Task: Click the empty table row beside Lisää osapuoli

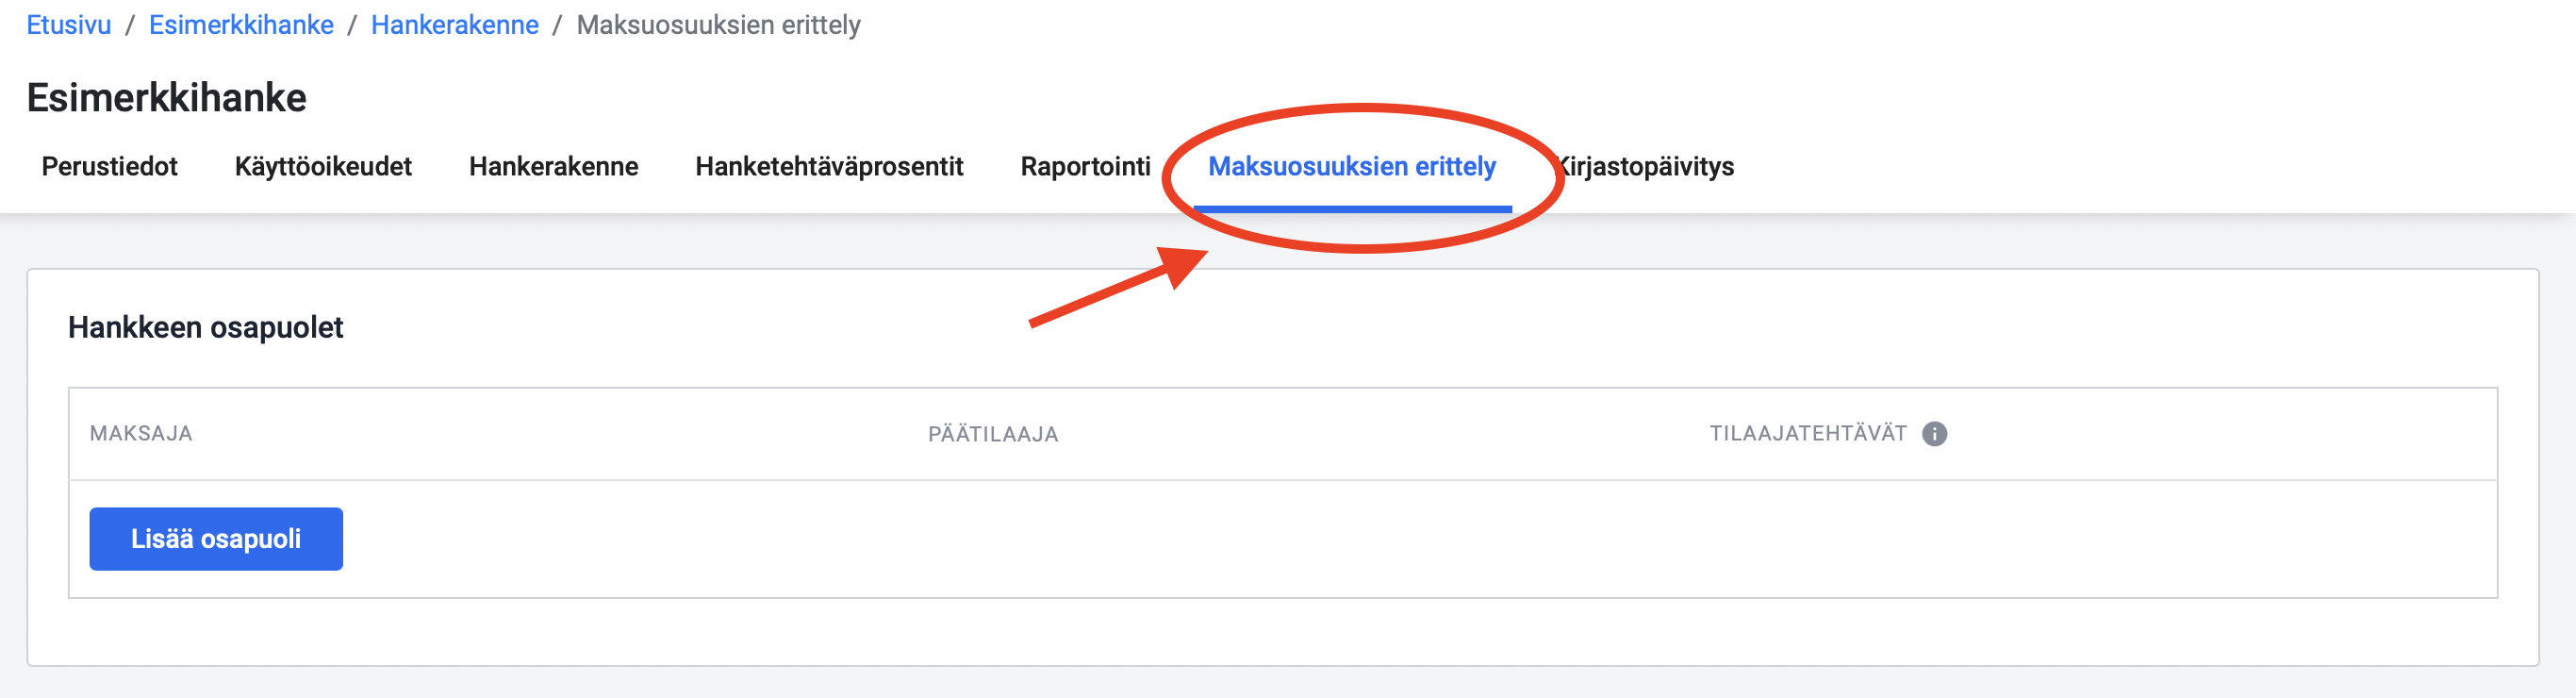Action: [1419, 539]
